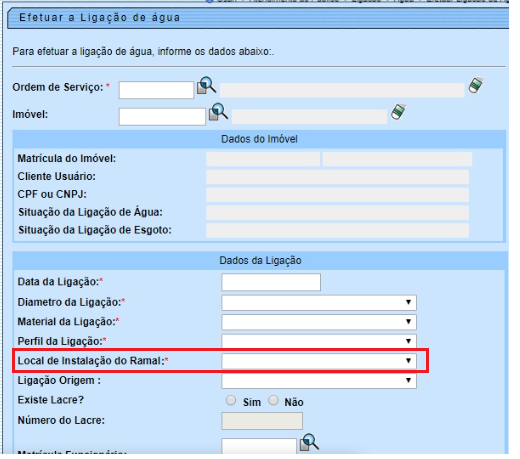Click the Ordem de Serviço description box

click(342, 90)
